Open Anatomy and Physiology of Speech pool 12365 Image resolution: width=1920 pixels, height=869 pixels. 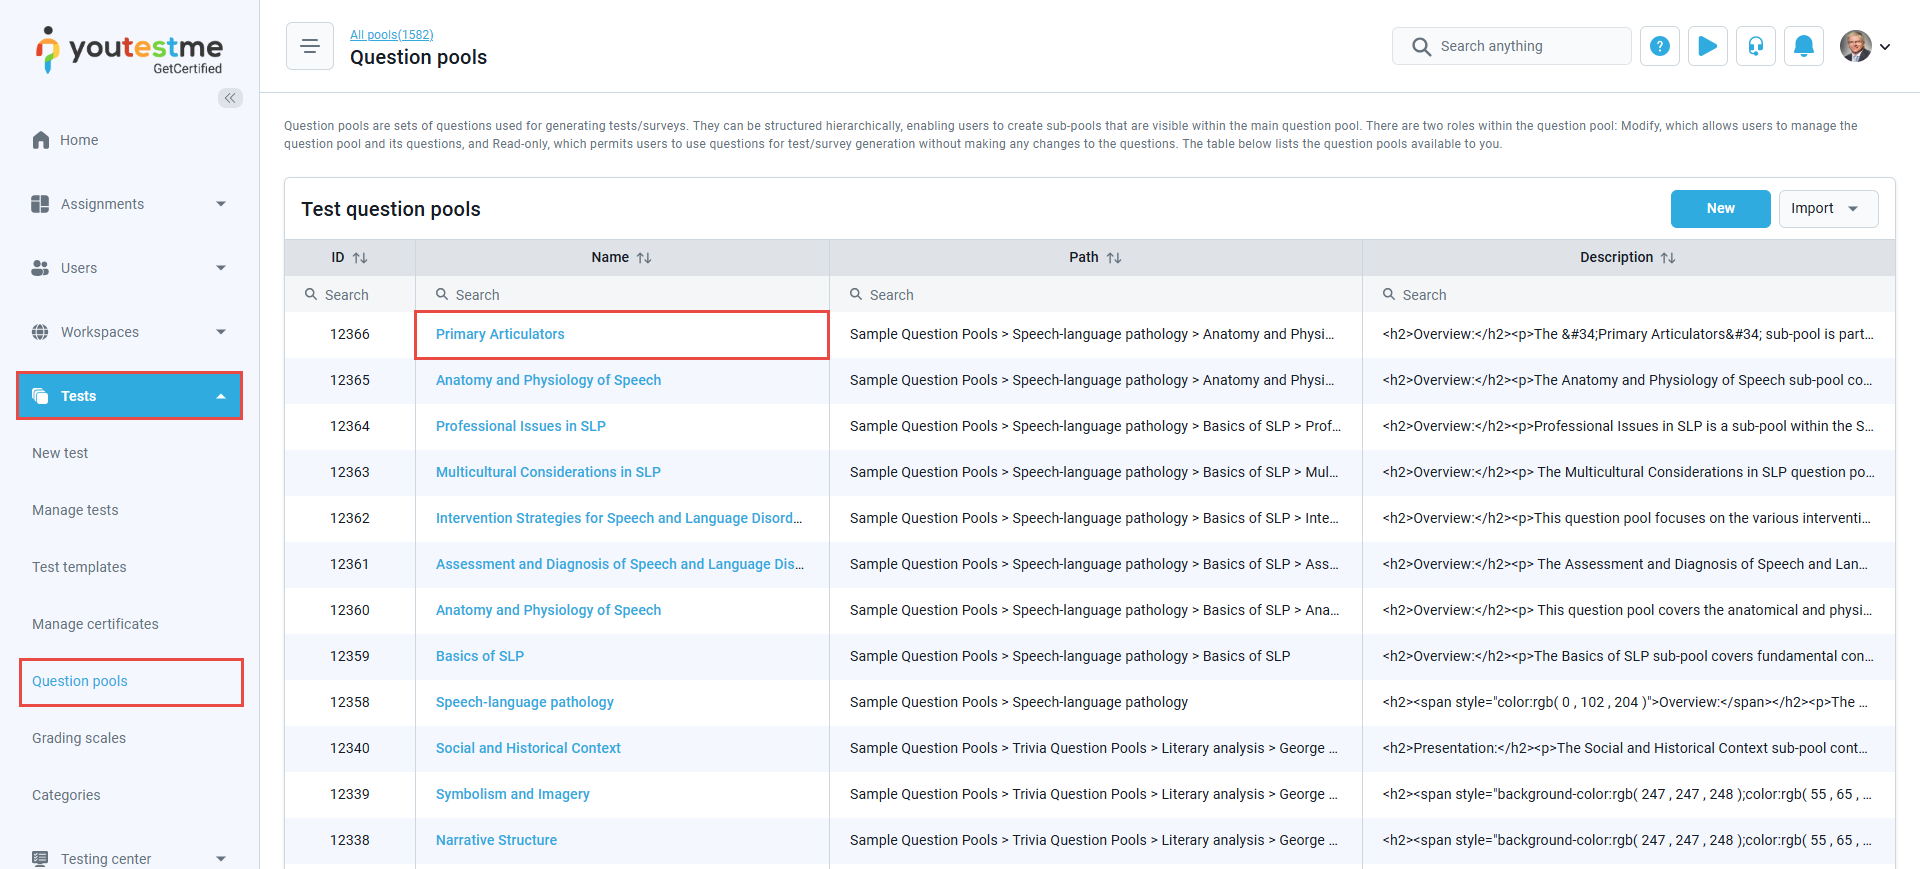point(548,380)
